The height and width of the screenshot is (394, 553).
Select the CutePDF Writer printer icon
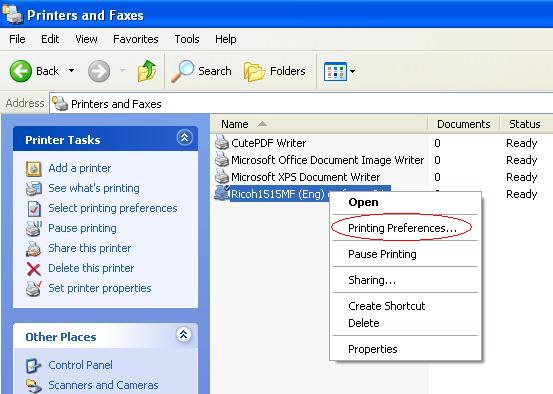pos(222,143)
